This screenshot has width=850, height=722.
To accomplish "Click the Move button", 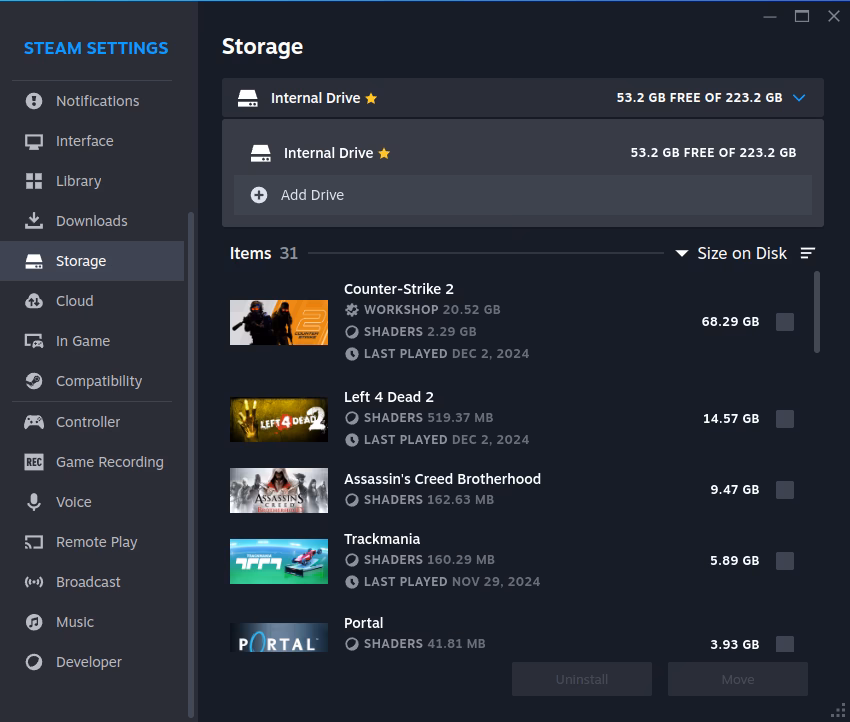I will 738,679.
